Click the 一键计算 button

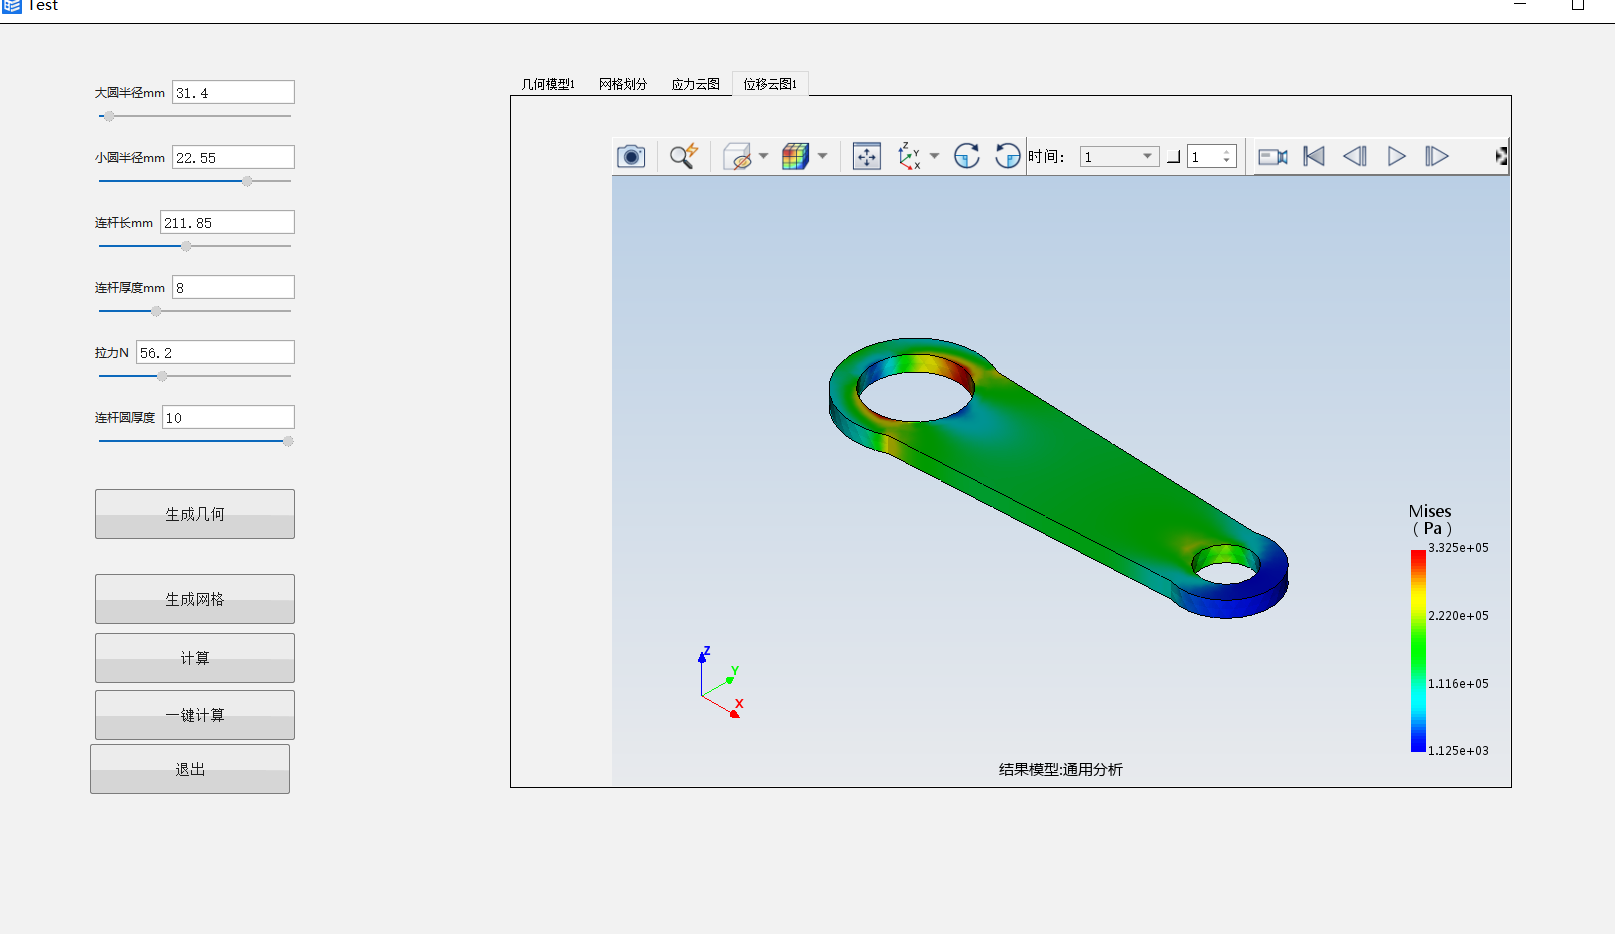tap(195, 715)
